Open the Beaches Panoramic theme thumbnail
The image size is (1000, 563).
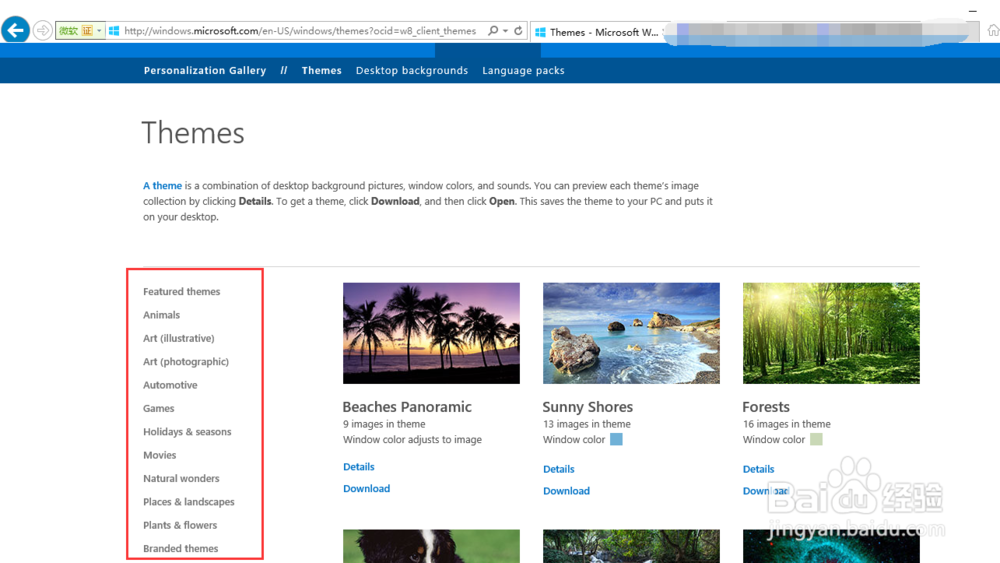pyautogui.click(x=431, y=333)
